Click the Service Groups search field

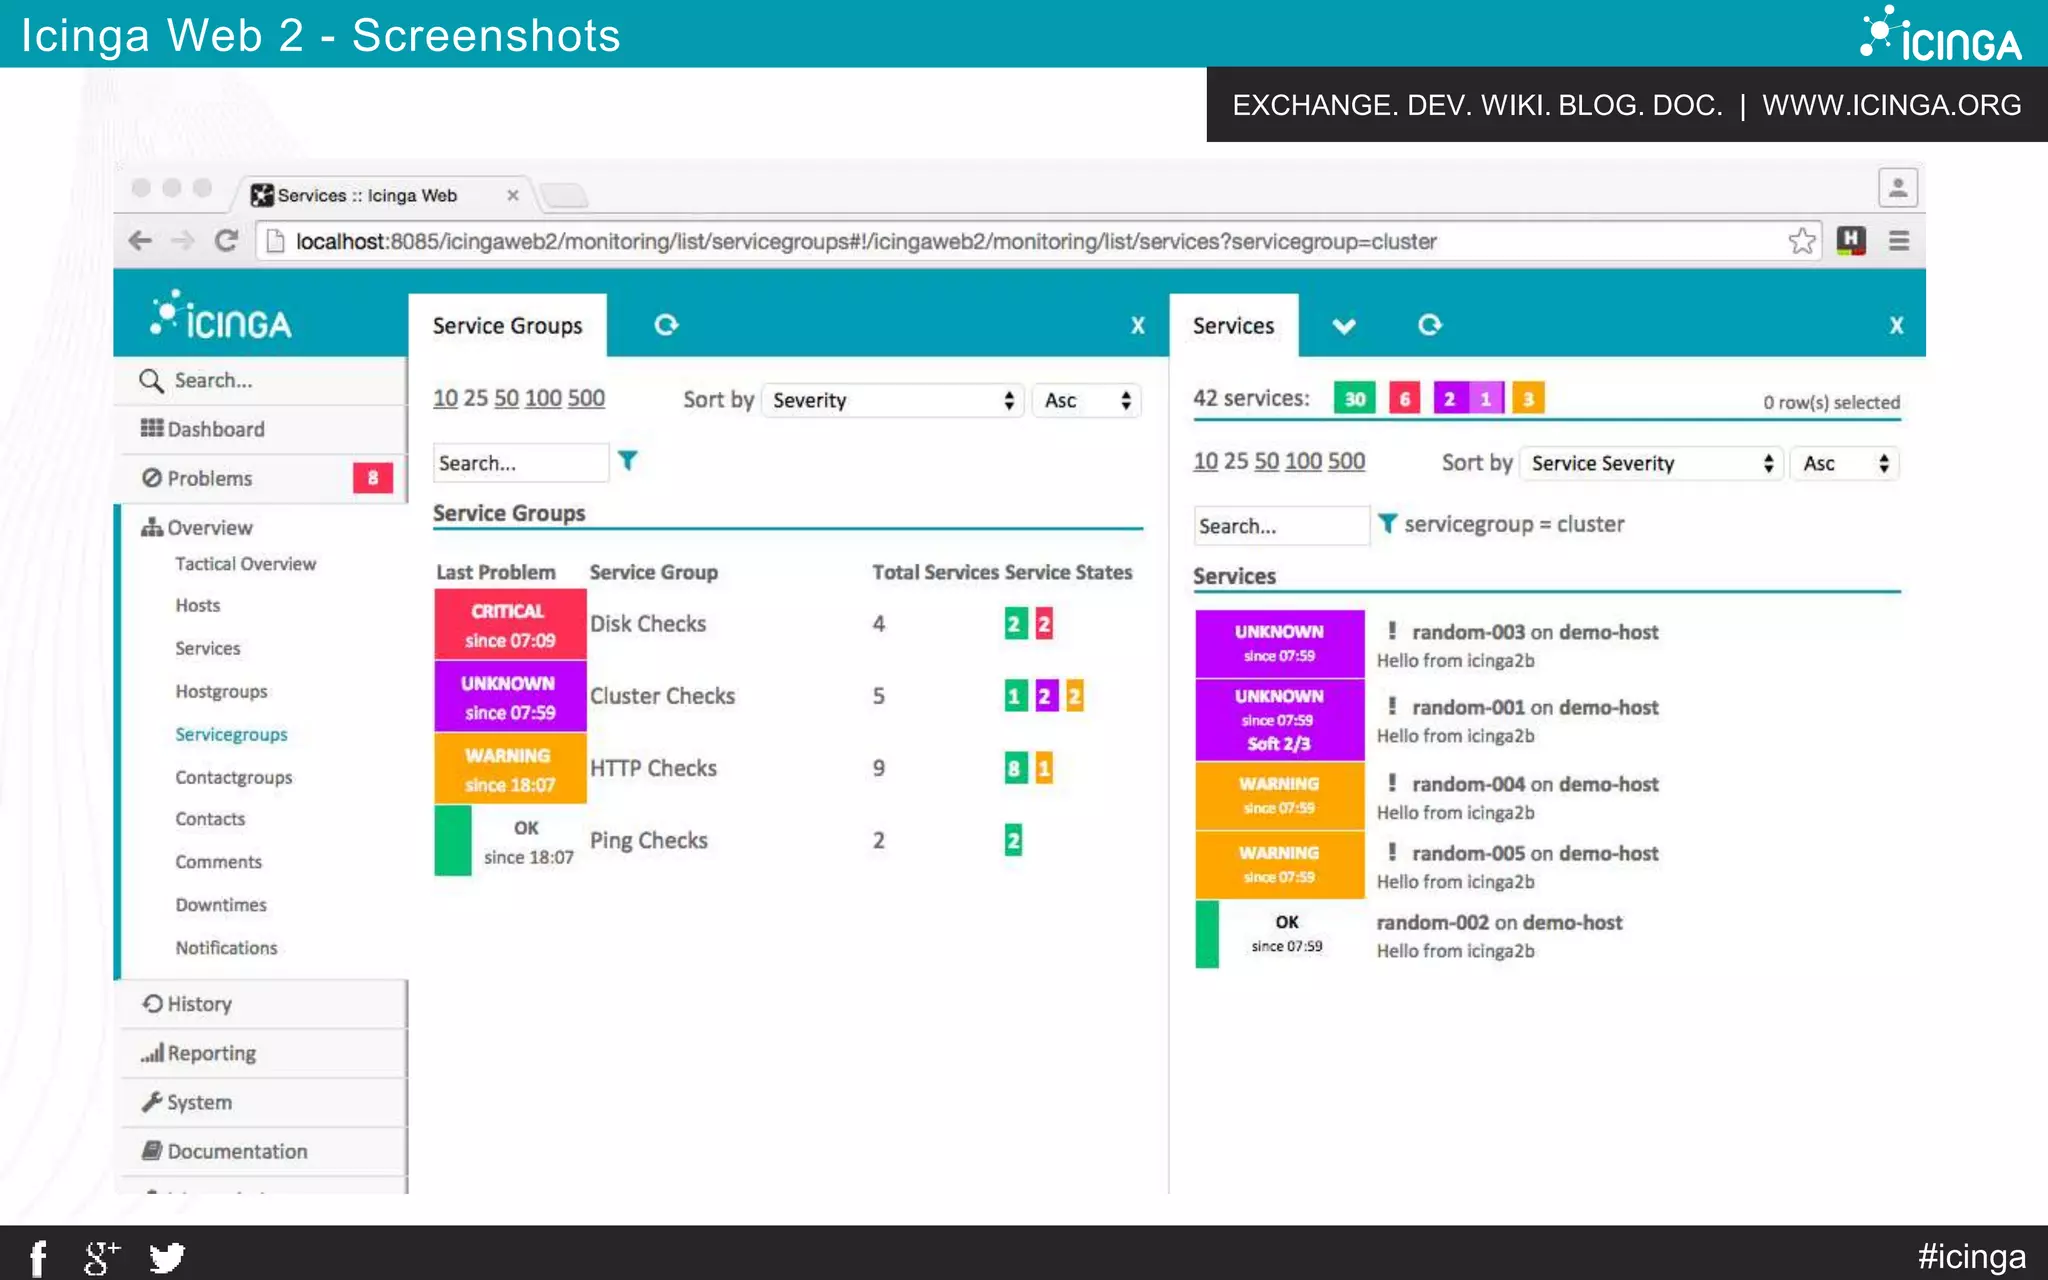[520, 463]
